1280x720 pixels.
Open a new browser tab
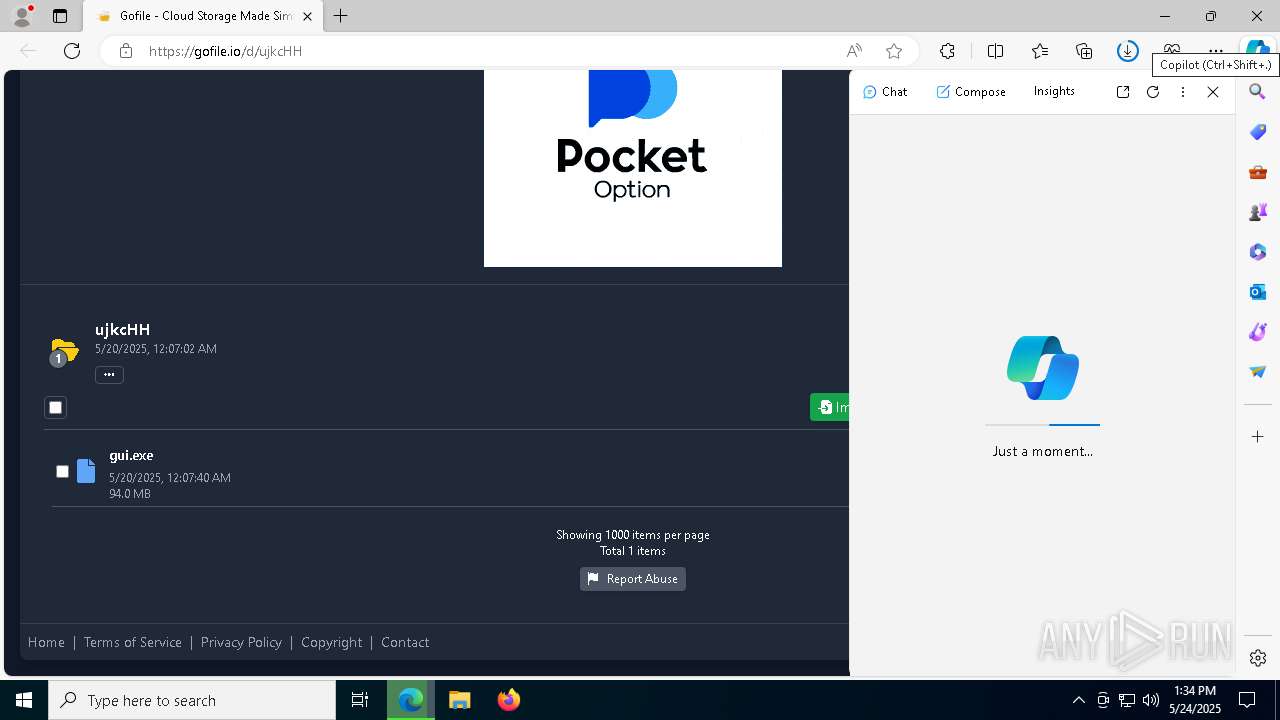pos(340,16)
